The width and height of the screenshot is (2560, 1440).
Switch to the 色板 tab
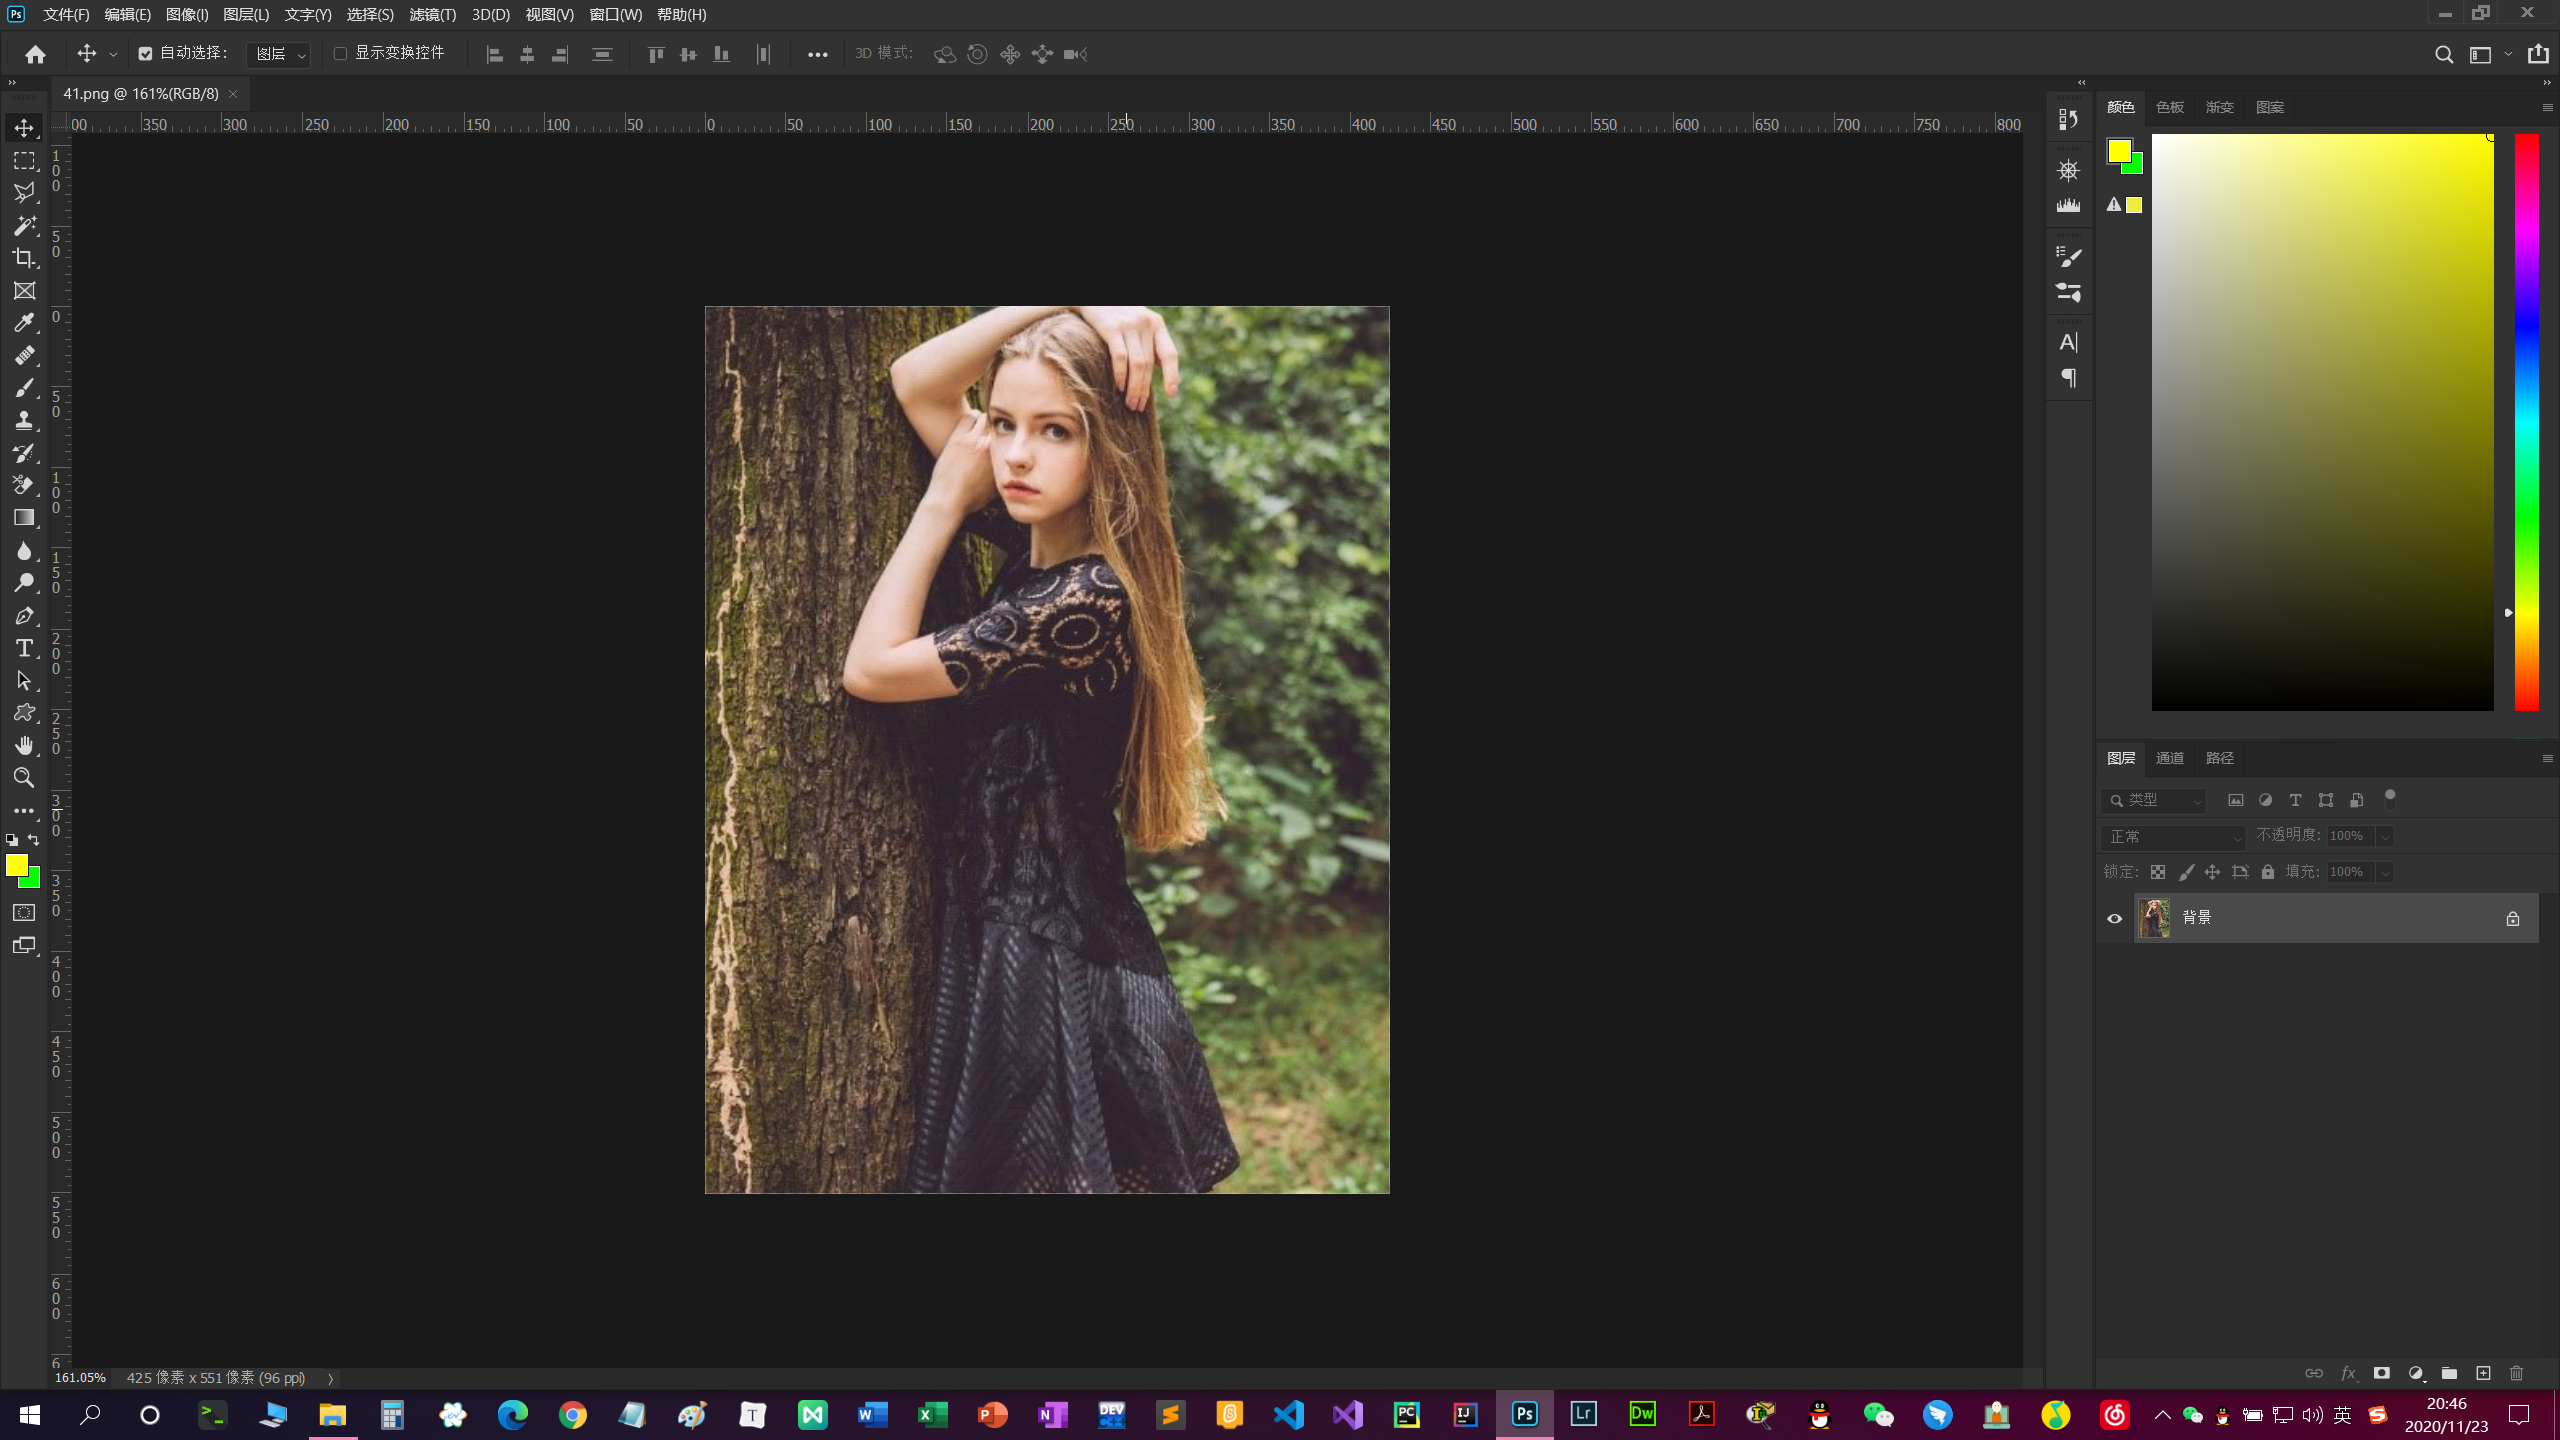pyautogui.click(x=2170, y=107)
